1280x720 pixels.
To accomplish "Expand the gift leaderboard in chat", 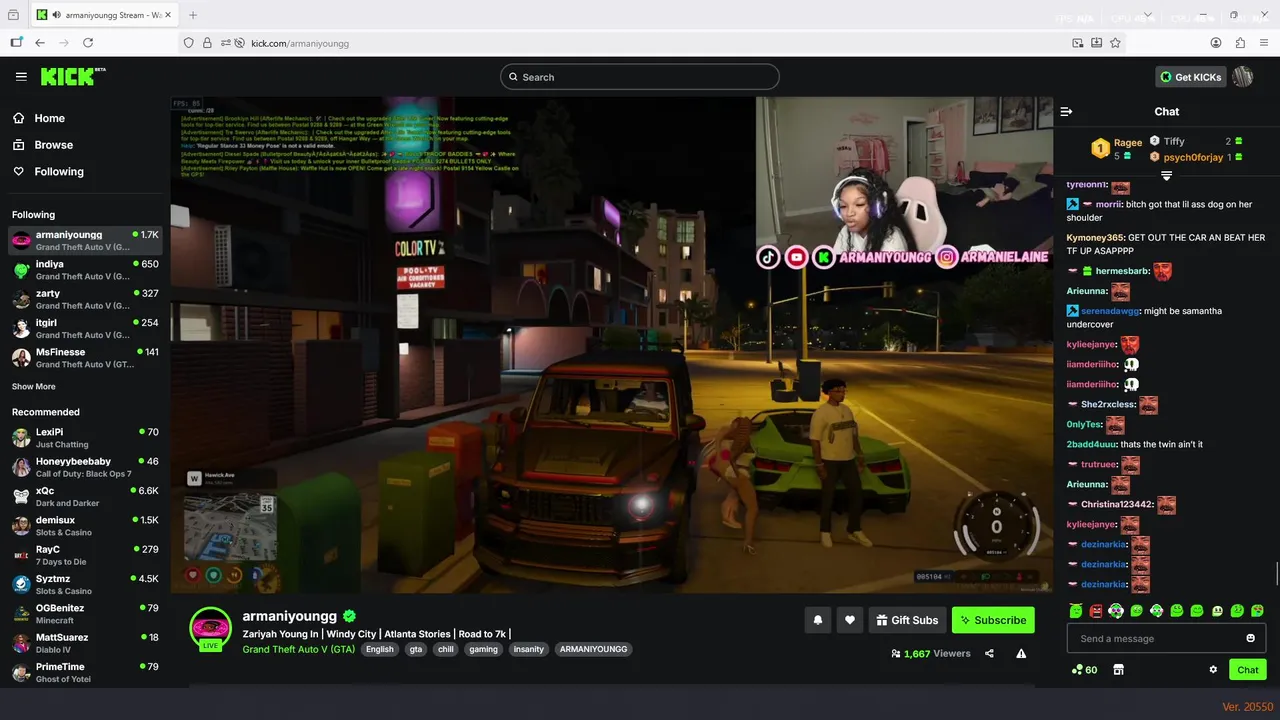I will (x=1166, y=176).
